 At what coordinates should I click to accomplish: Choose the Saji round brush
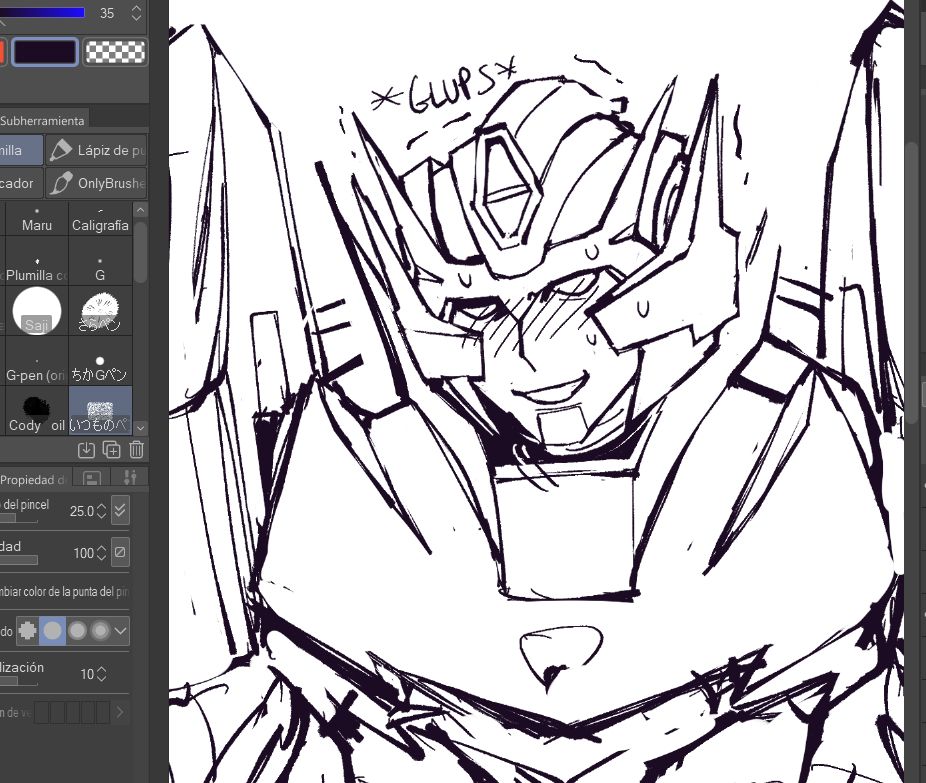tap(37, 311)
